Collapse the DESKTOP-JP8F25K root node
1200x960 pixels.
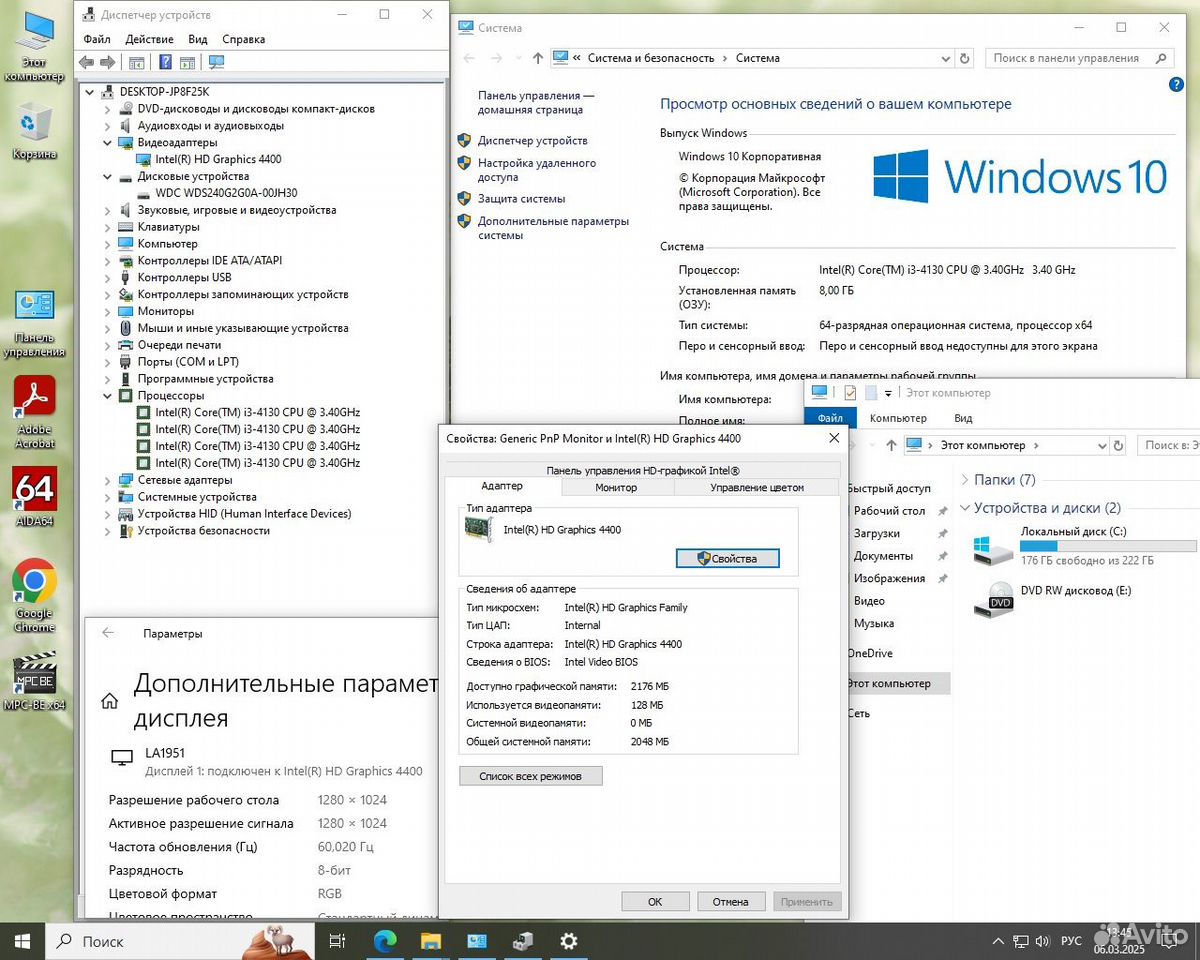[x=91, y=92]
